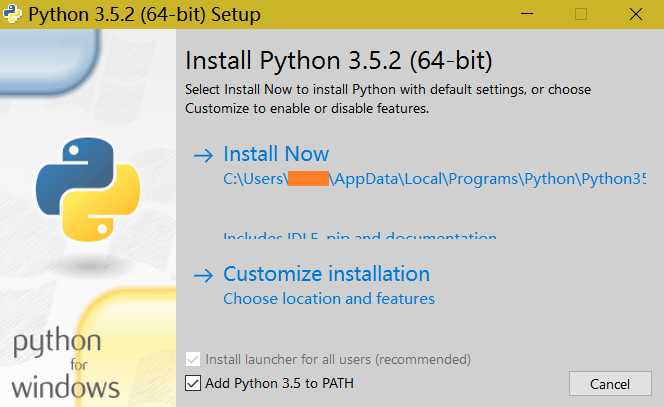Toggle Install launcher for all users checkbox

[193, 360]
